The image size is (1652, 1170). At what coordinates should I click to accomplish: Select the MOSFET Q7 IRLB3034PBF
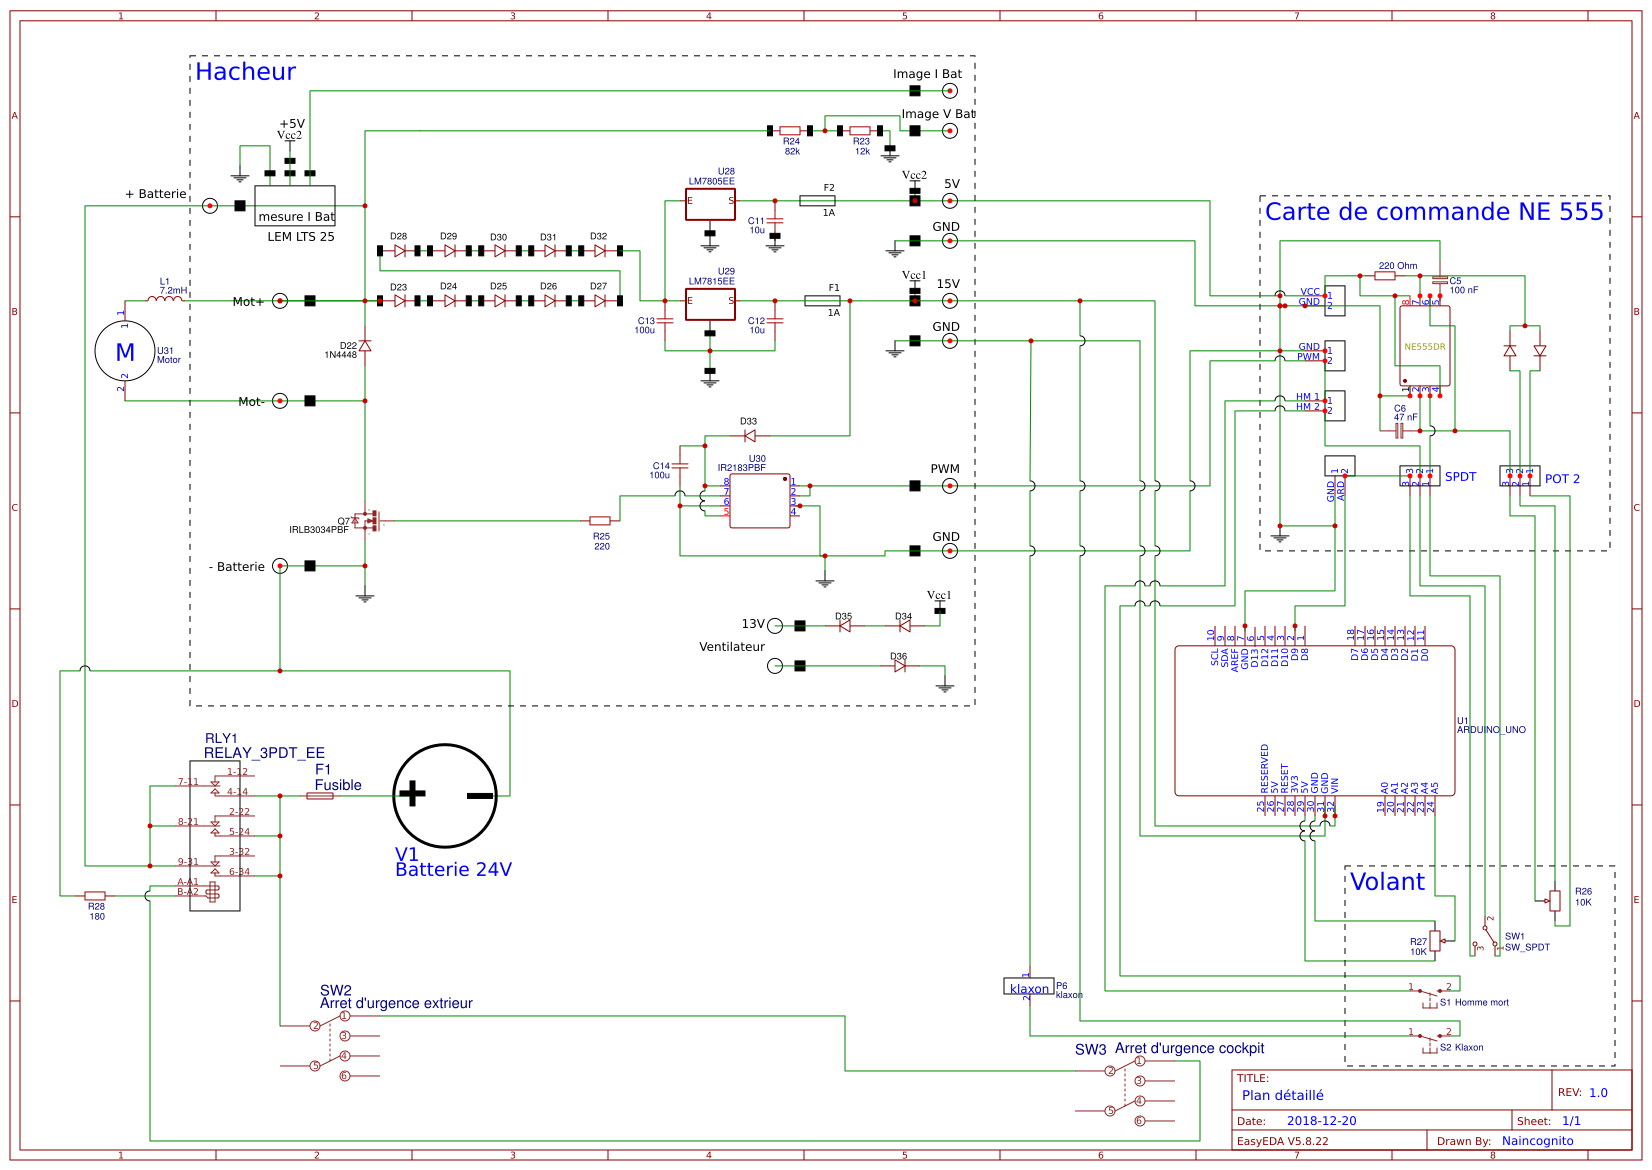pos(372,520)
